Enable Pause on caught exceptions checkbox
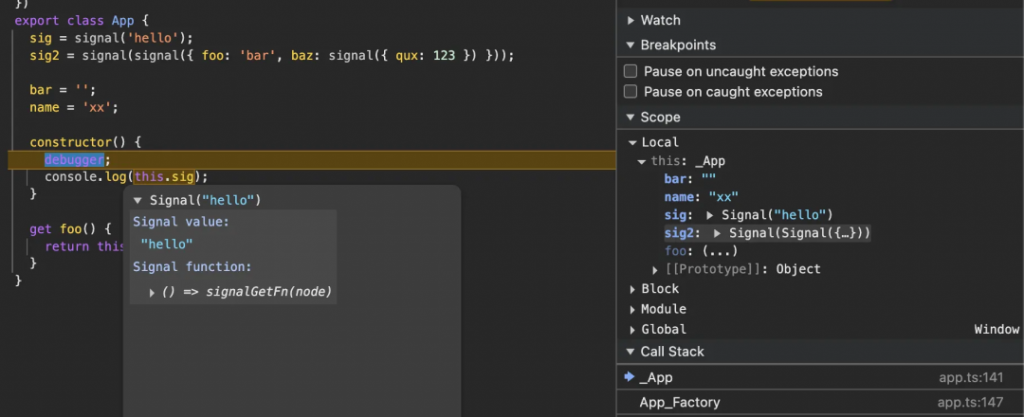This screenshot has width=1024, height=417. coord(630,92)
